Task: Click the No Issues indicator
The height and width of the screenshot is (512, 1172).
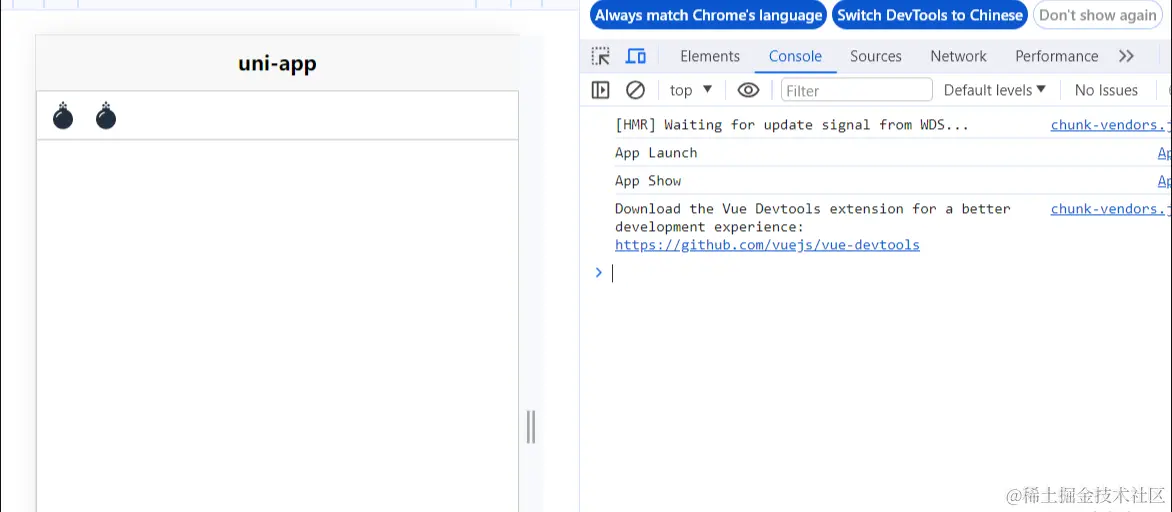Action: (x=1106, y=90)
